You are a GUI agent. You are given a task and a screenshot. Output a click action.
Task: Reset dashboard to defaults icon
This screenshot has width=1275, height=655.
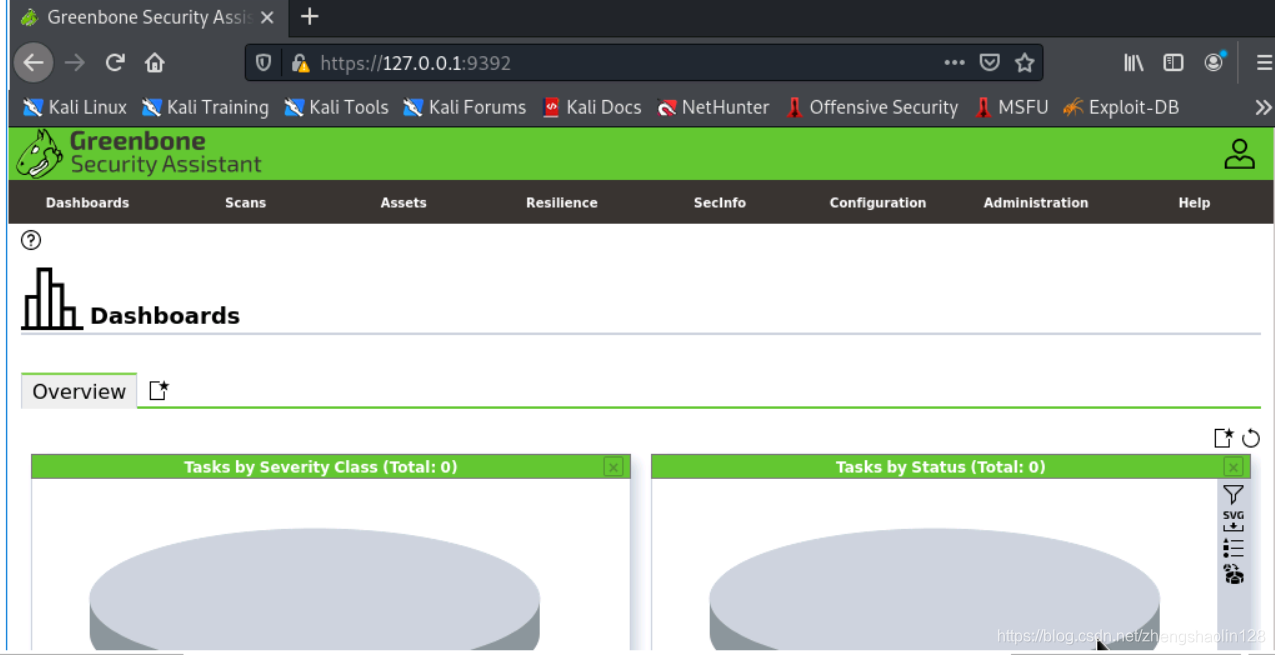coord(1251,438)
